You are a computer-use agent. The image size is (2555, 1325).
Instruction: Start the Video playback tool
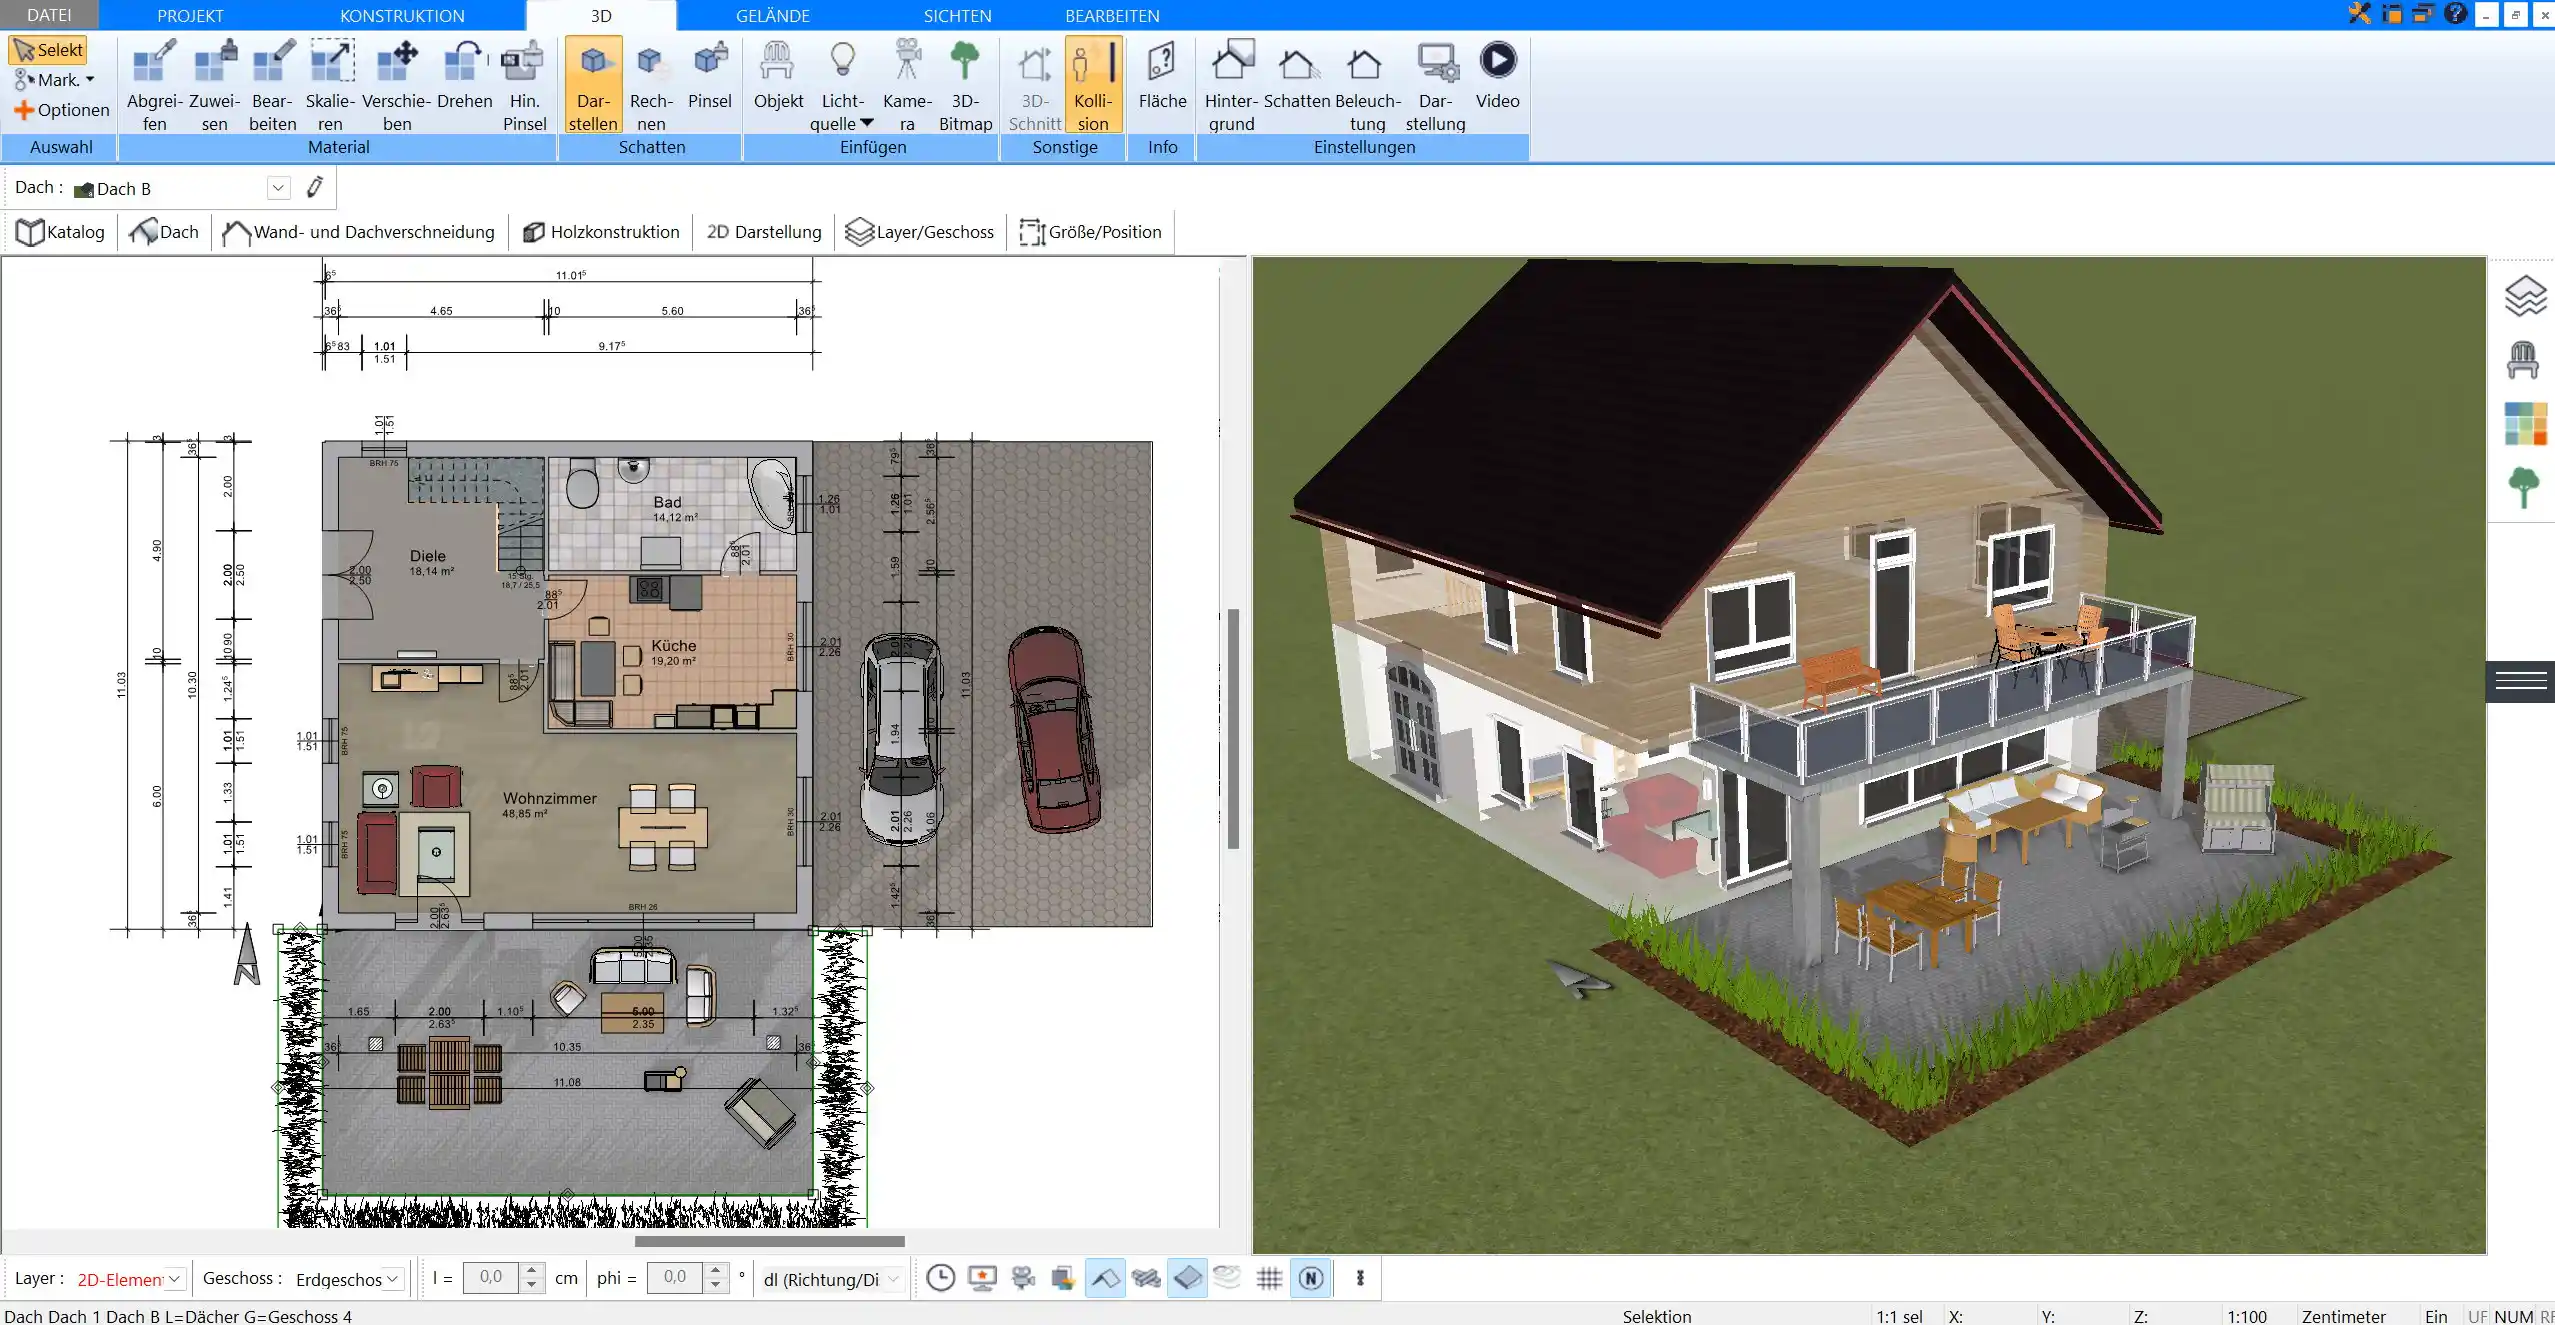pyautogui.click(x=1497, y=75)
